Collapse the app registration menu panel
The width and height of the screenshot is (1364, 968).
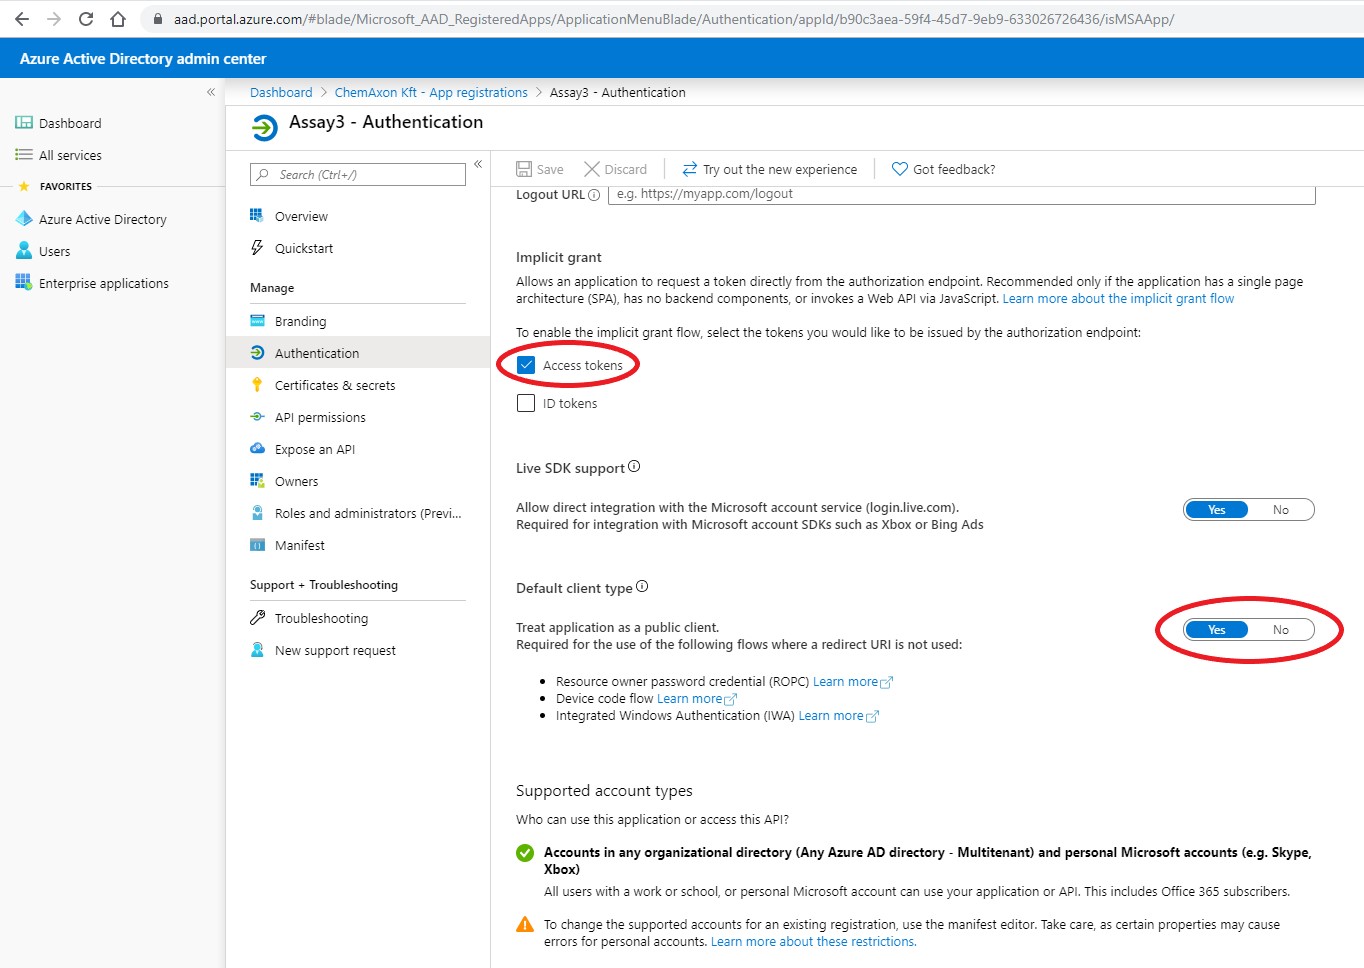478,164
